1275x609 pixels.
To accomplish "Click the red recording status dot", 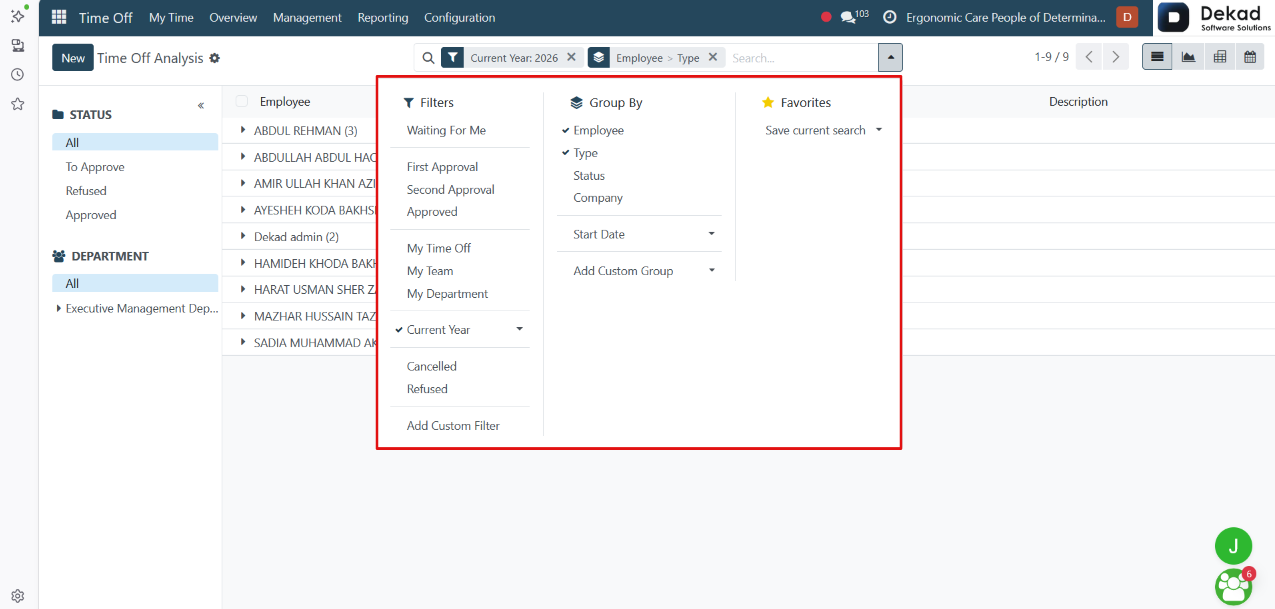I will pyautogui.click(x=826, y=17).
